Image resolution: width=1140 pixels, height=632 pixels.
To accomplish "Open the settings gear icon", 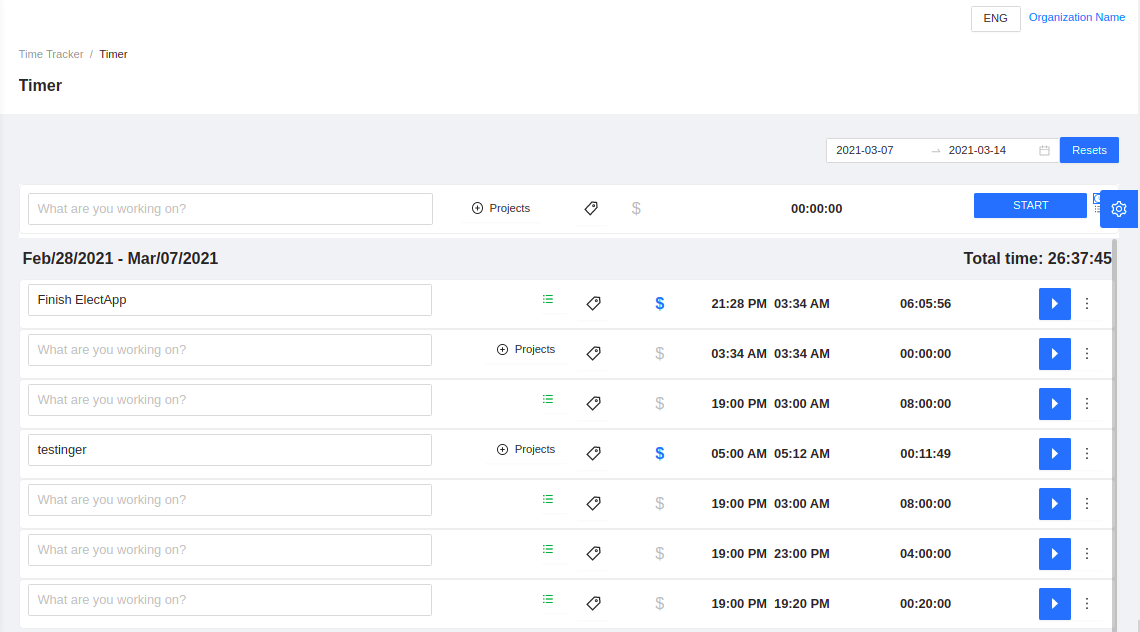I will (1119, 209).
